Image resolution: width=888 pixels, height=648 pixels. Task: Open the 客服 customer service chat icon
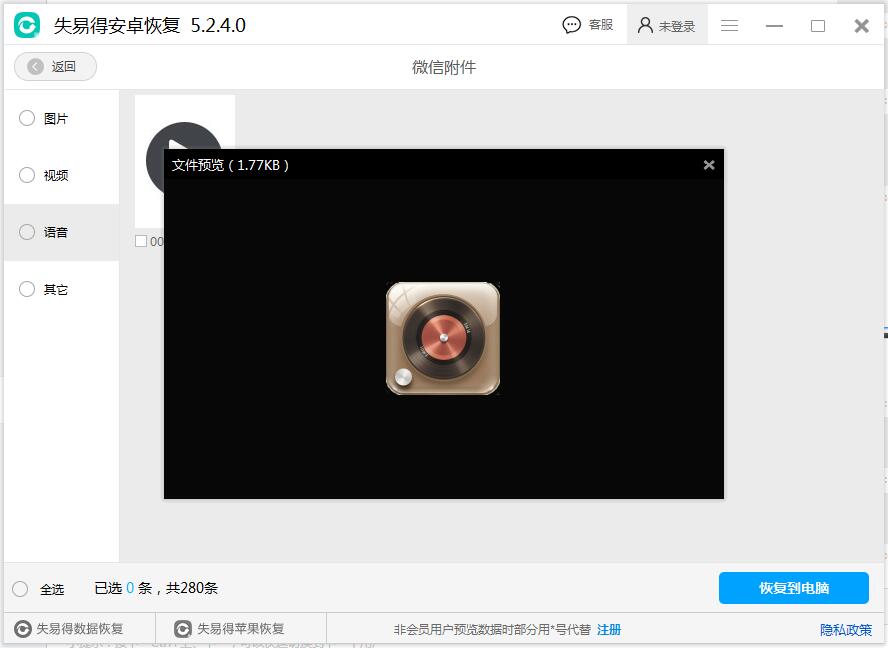[x=571, y=24]
